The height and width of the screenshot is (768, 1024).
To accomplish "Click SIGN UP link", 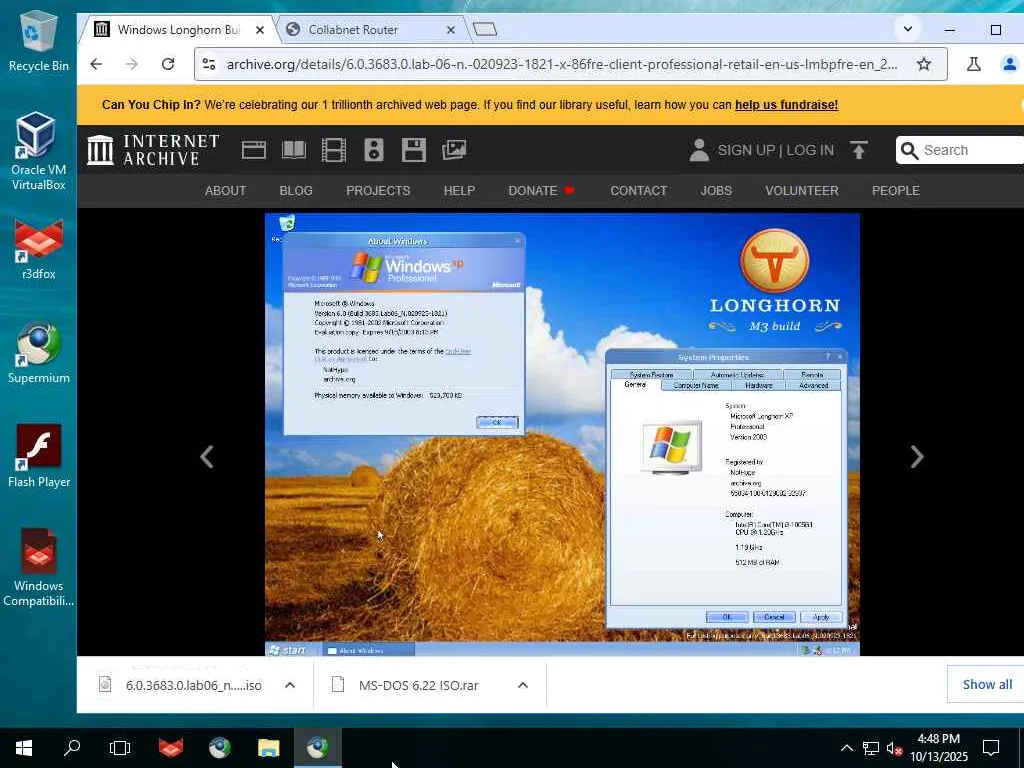I will tap(746, 150).
